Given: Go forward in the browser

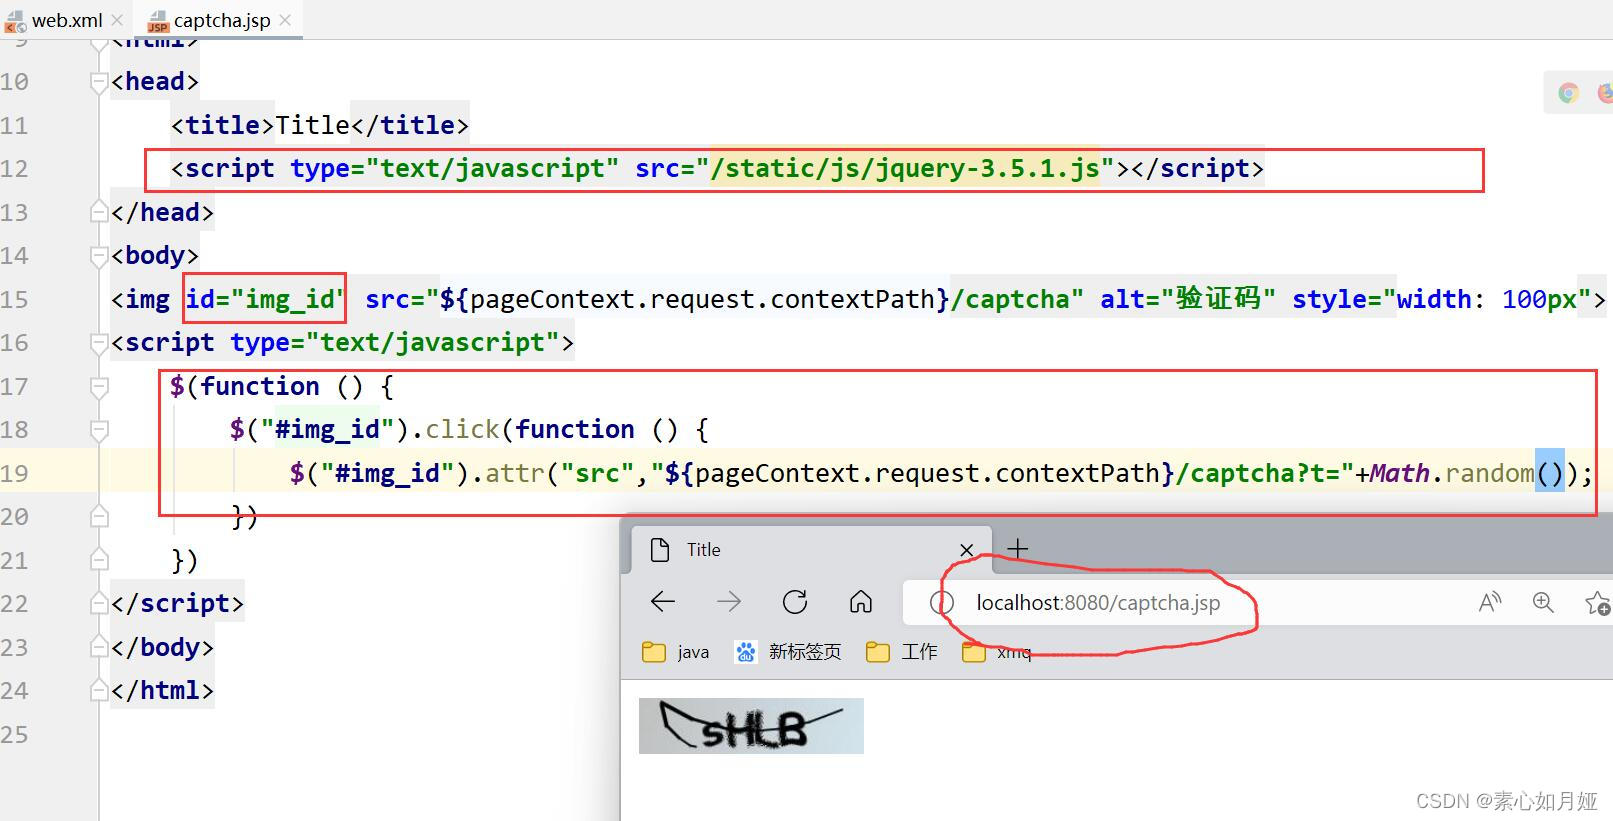Looking at the screenshot, I should [729, 602].
